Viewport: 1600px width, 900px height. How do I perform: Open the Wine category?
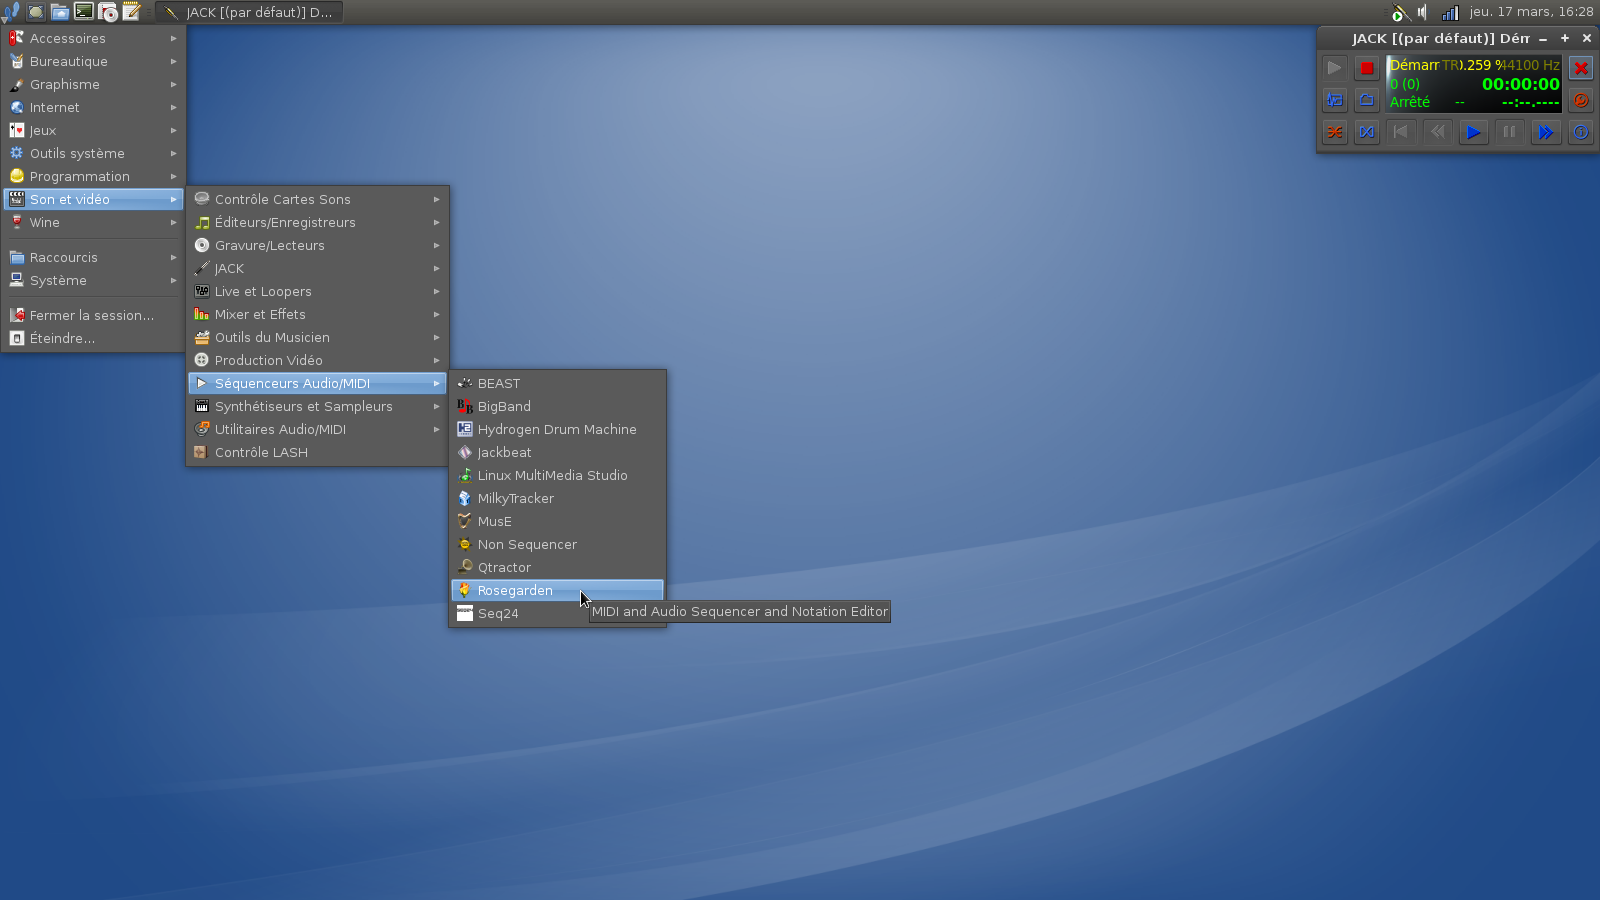pyautogui.click(x=93, y=222)
